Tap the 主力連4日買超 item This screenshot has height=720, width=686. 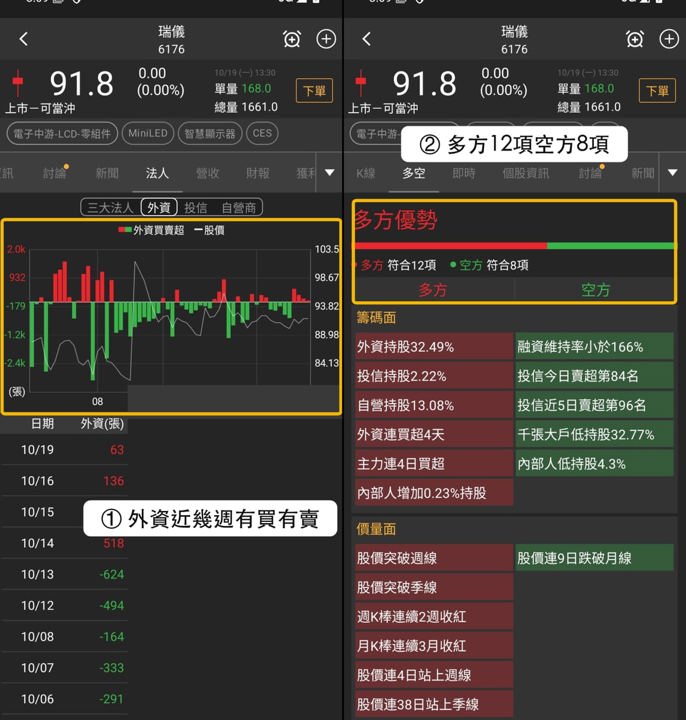tap(434, 464)
